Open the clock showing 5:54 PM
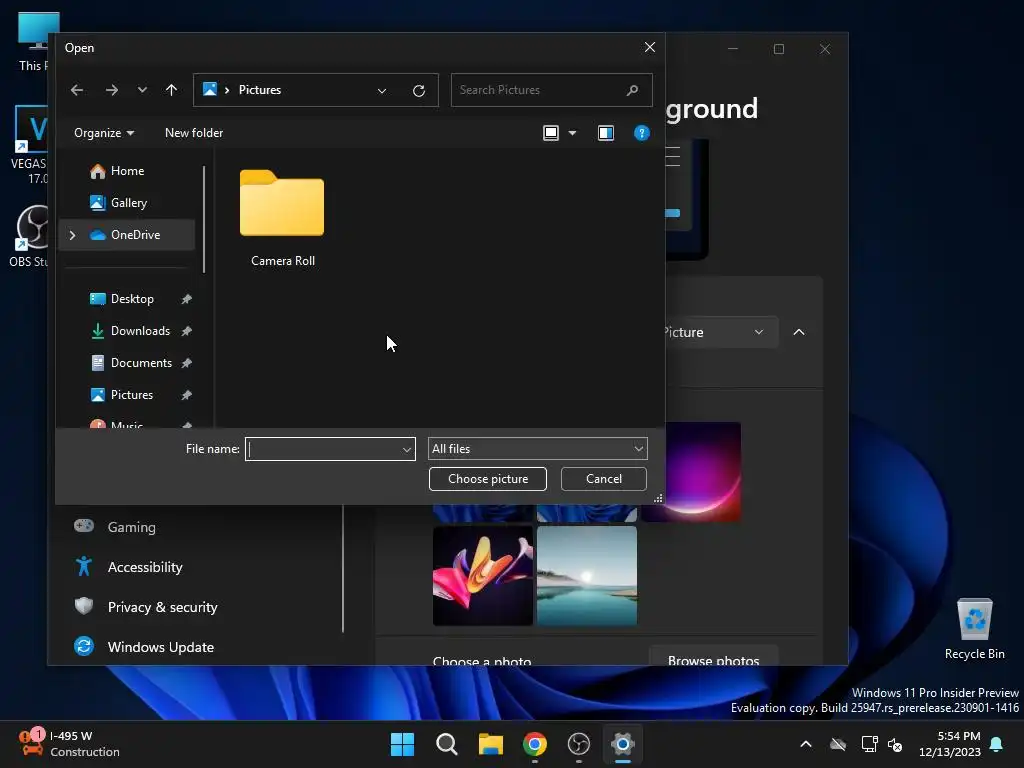 (x=950, y=744)
